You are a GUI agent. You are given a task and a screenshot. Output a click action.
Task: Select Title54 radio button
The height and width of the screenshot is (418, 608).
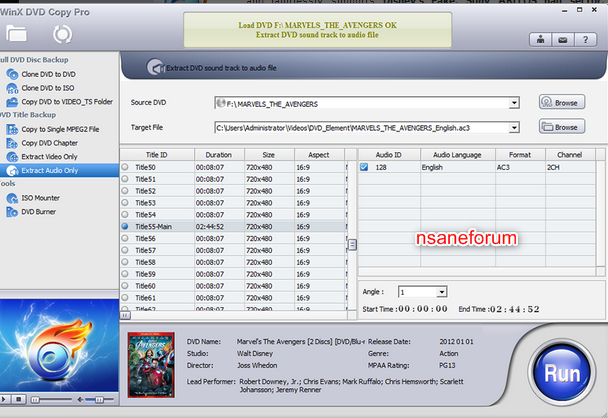click(x=125, y=214)
